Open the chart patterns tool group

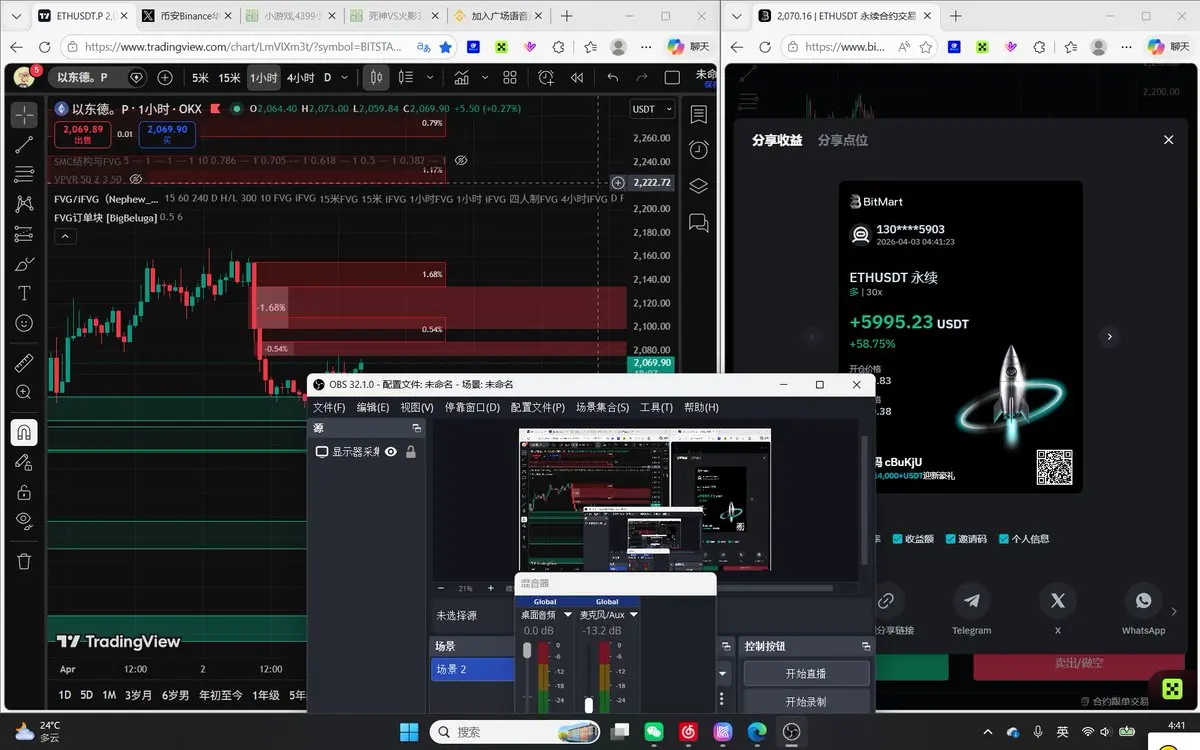pos(24,204)
